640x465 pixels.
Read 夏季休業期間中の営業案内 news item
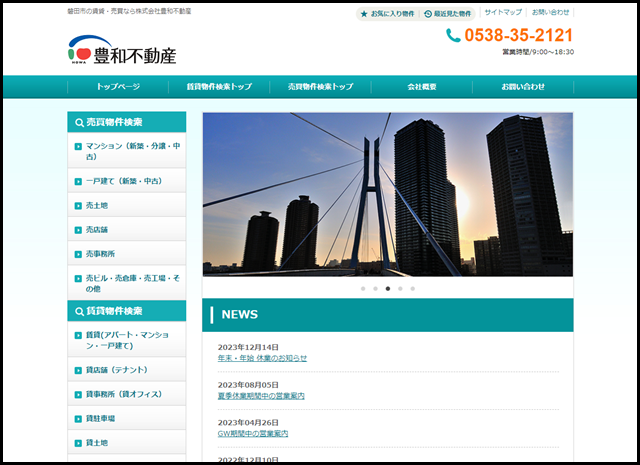[260, 396]
